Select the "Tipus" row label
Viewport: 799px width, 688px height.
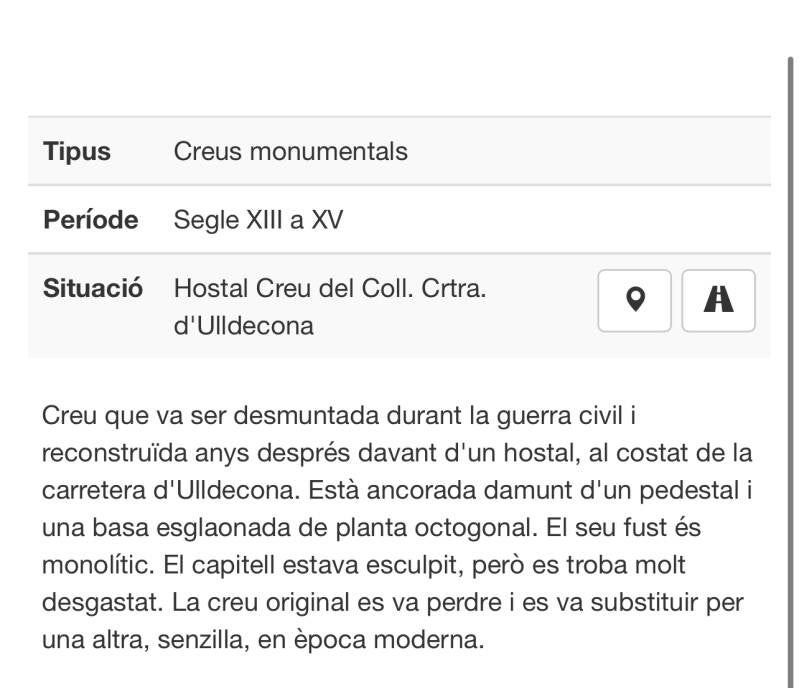coord(77,152)
